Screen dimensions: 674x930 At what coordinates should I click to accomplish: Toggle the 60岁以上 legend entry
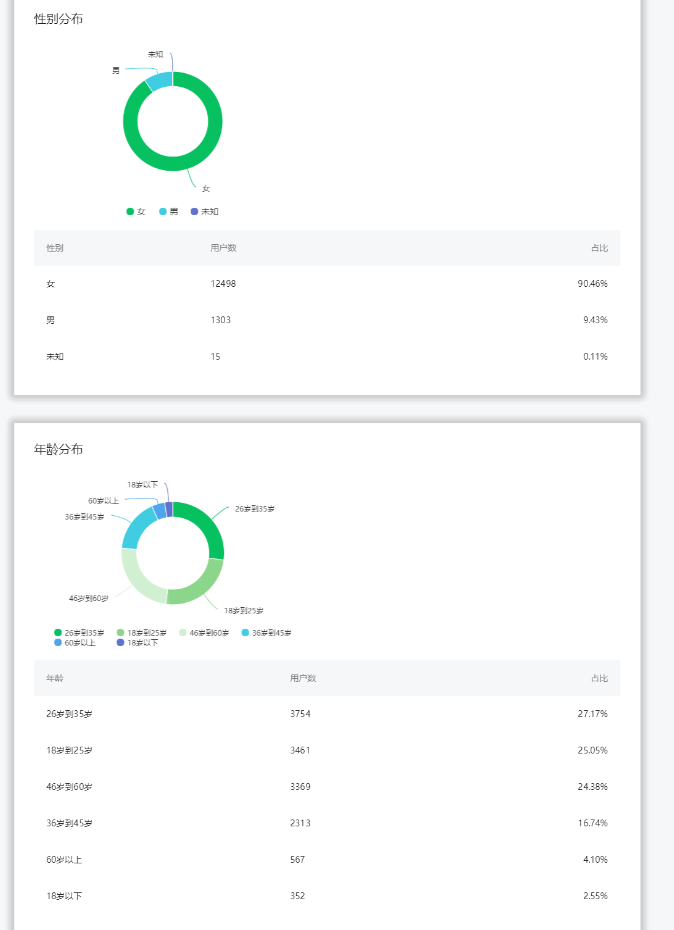tap(75, 643)
